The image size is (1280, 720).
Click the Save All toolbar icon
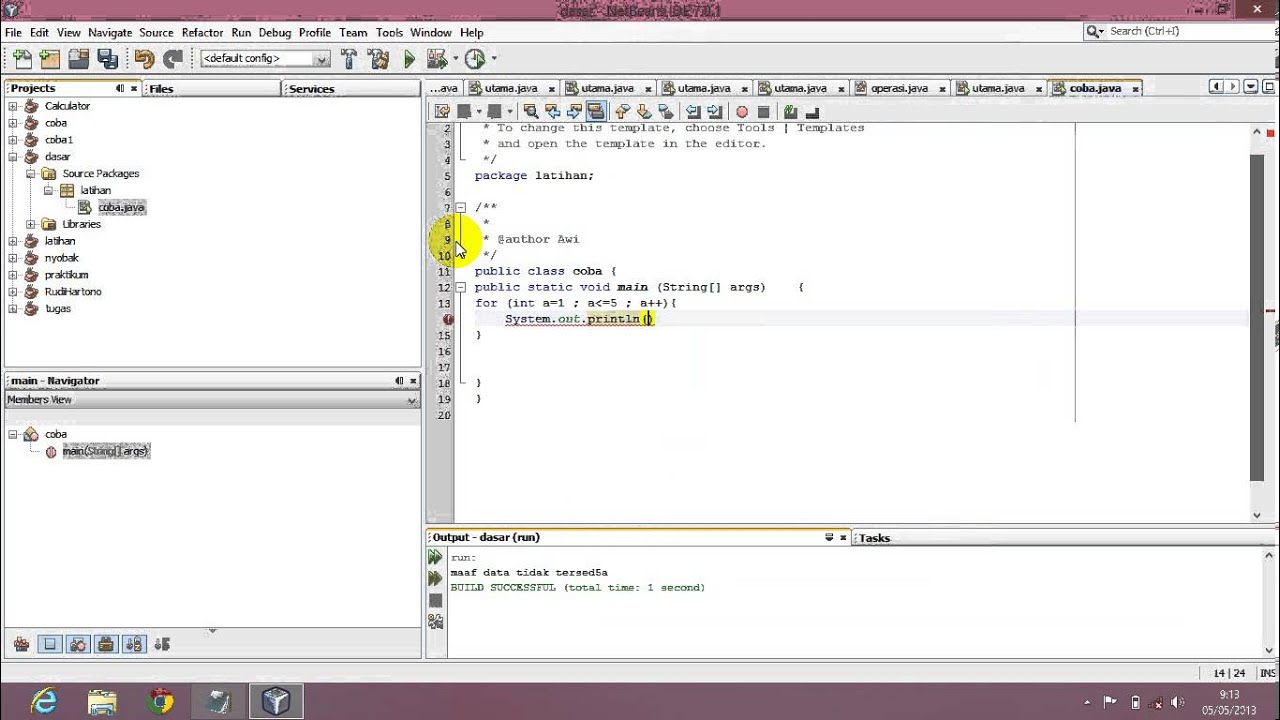tap(107, 59)
